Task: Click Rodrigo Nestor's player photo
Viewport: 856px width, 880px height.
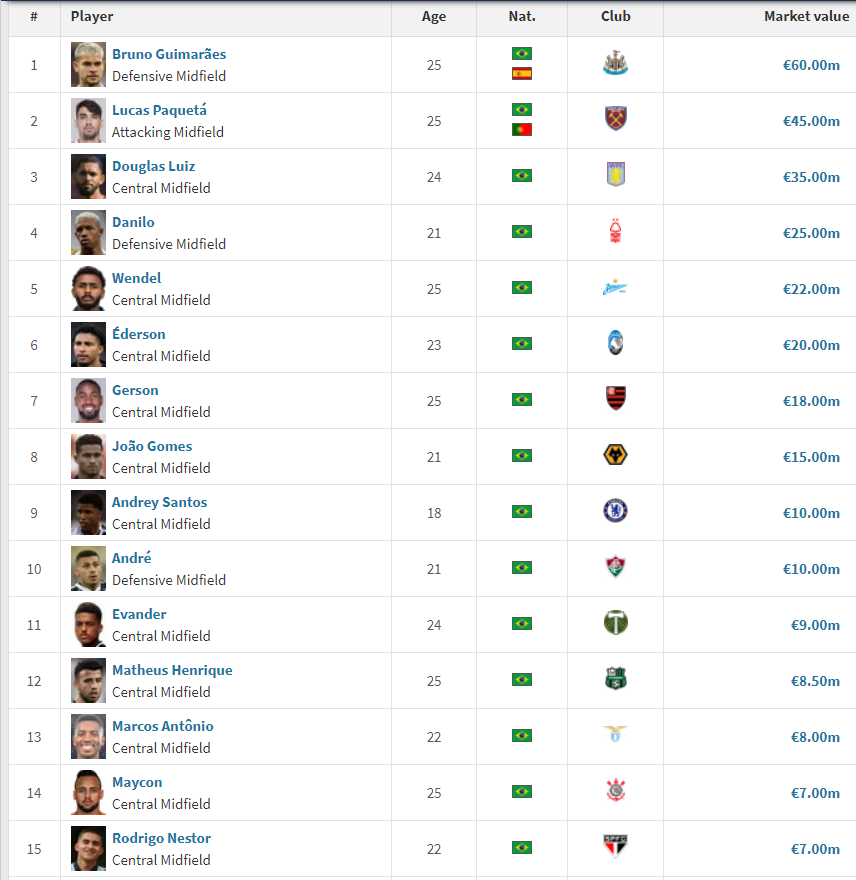Action: coord(88,848)
